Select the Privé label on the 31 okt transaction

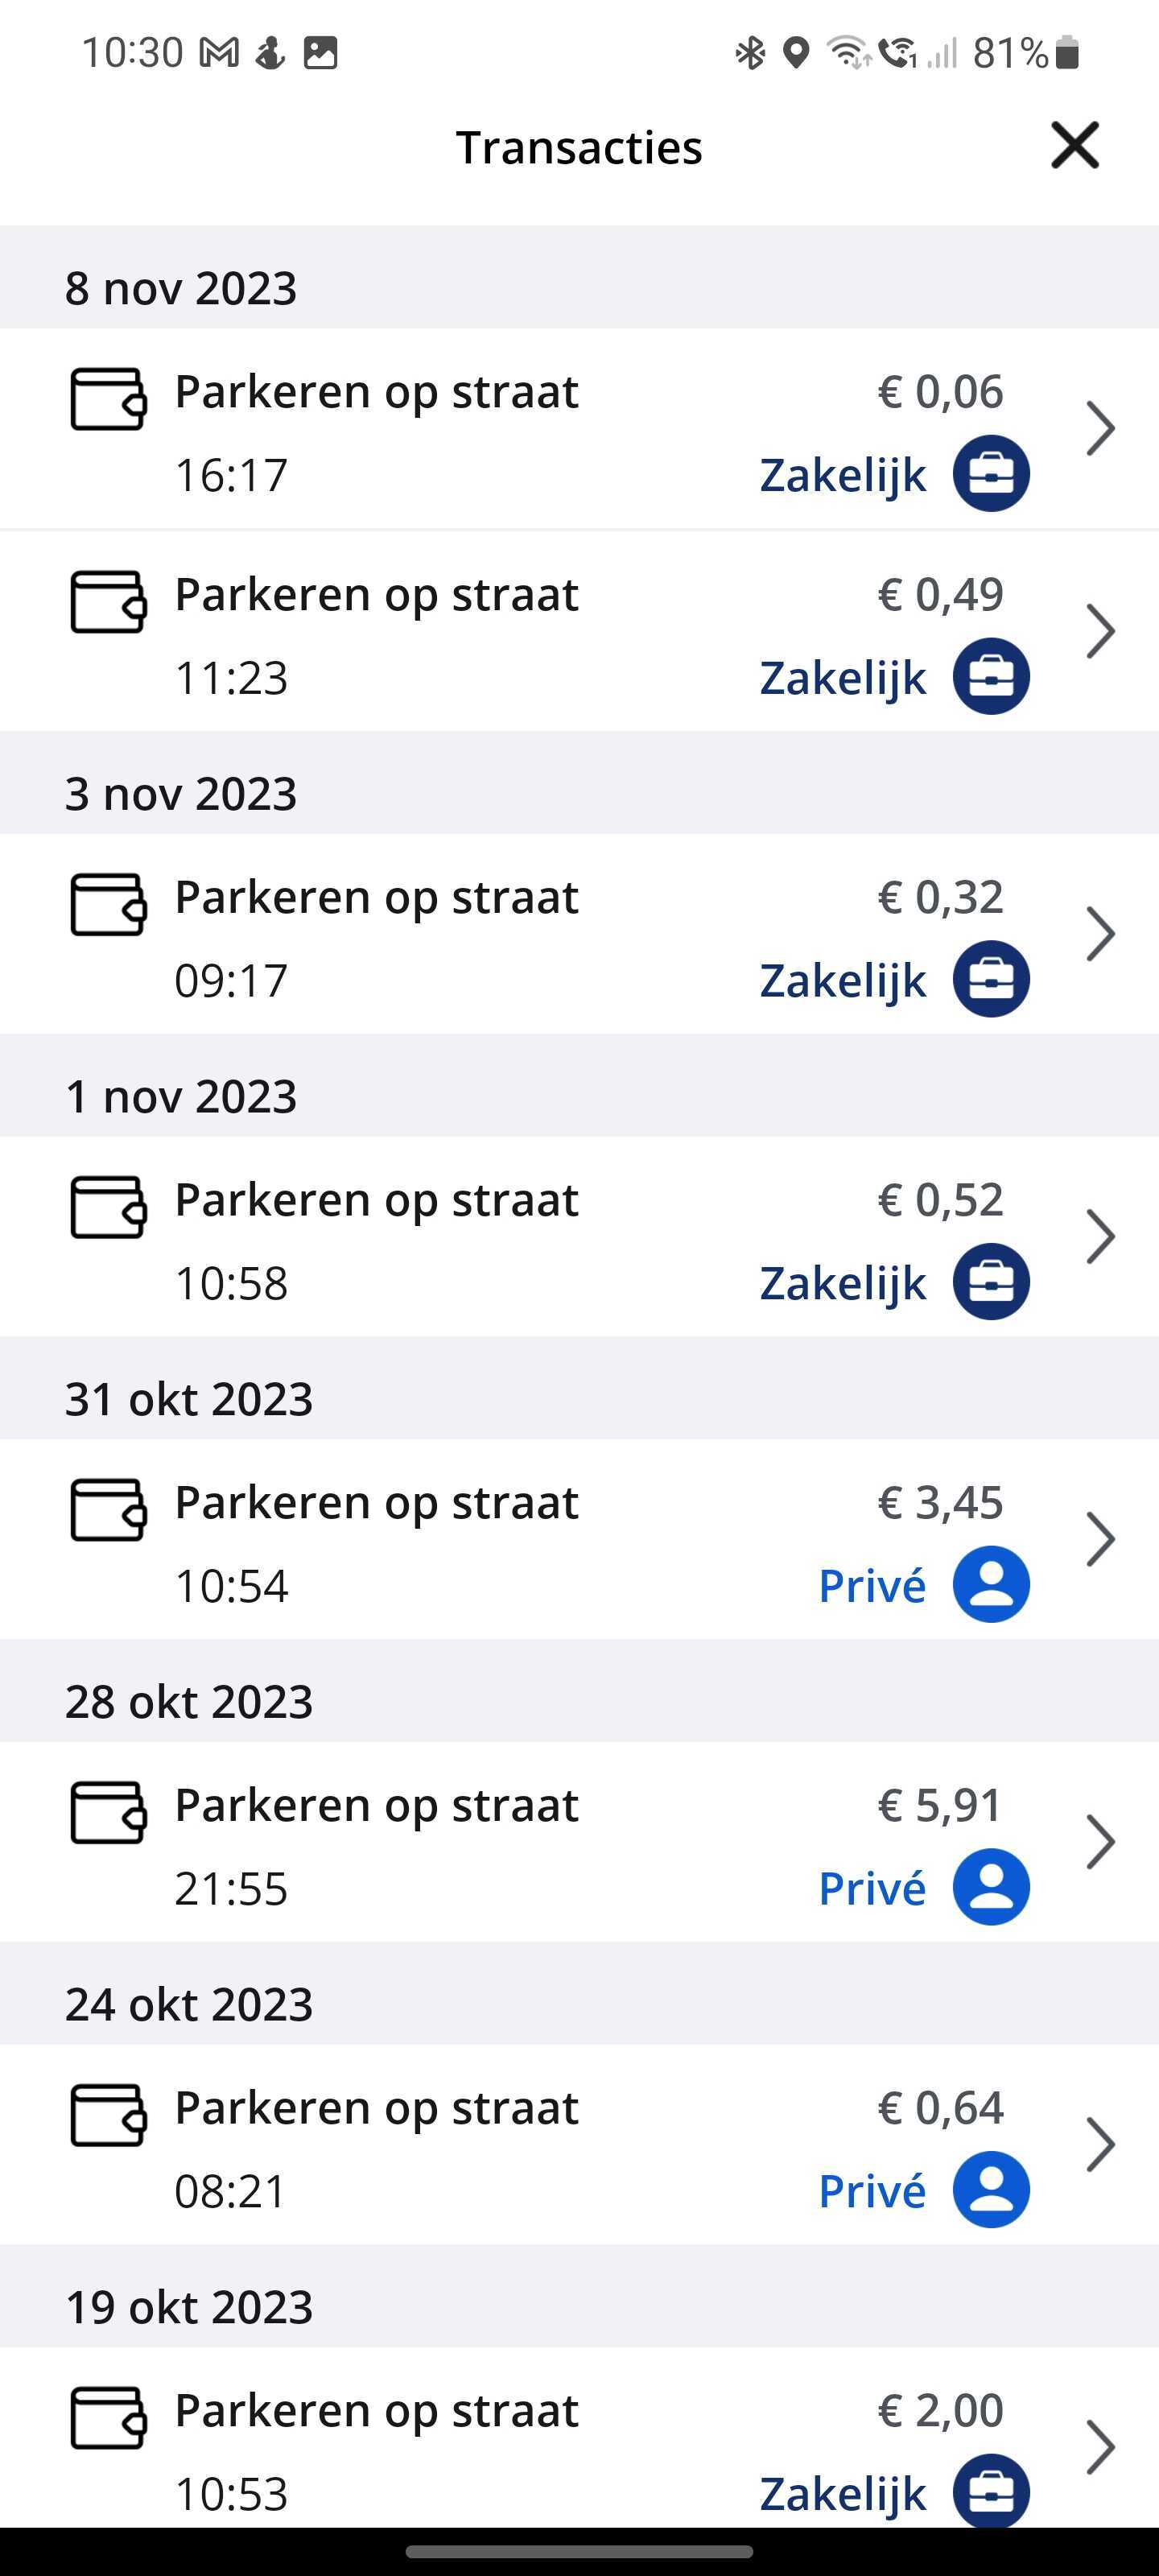872,1585
